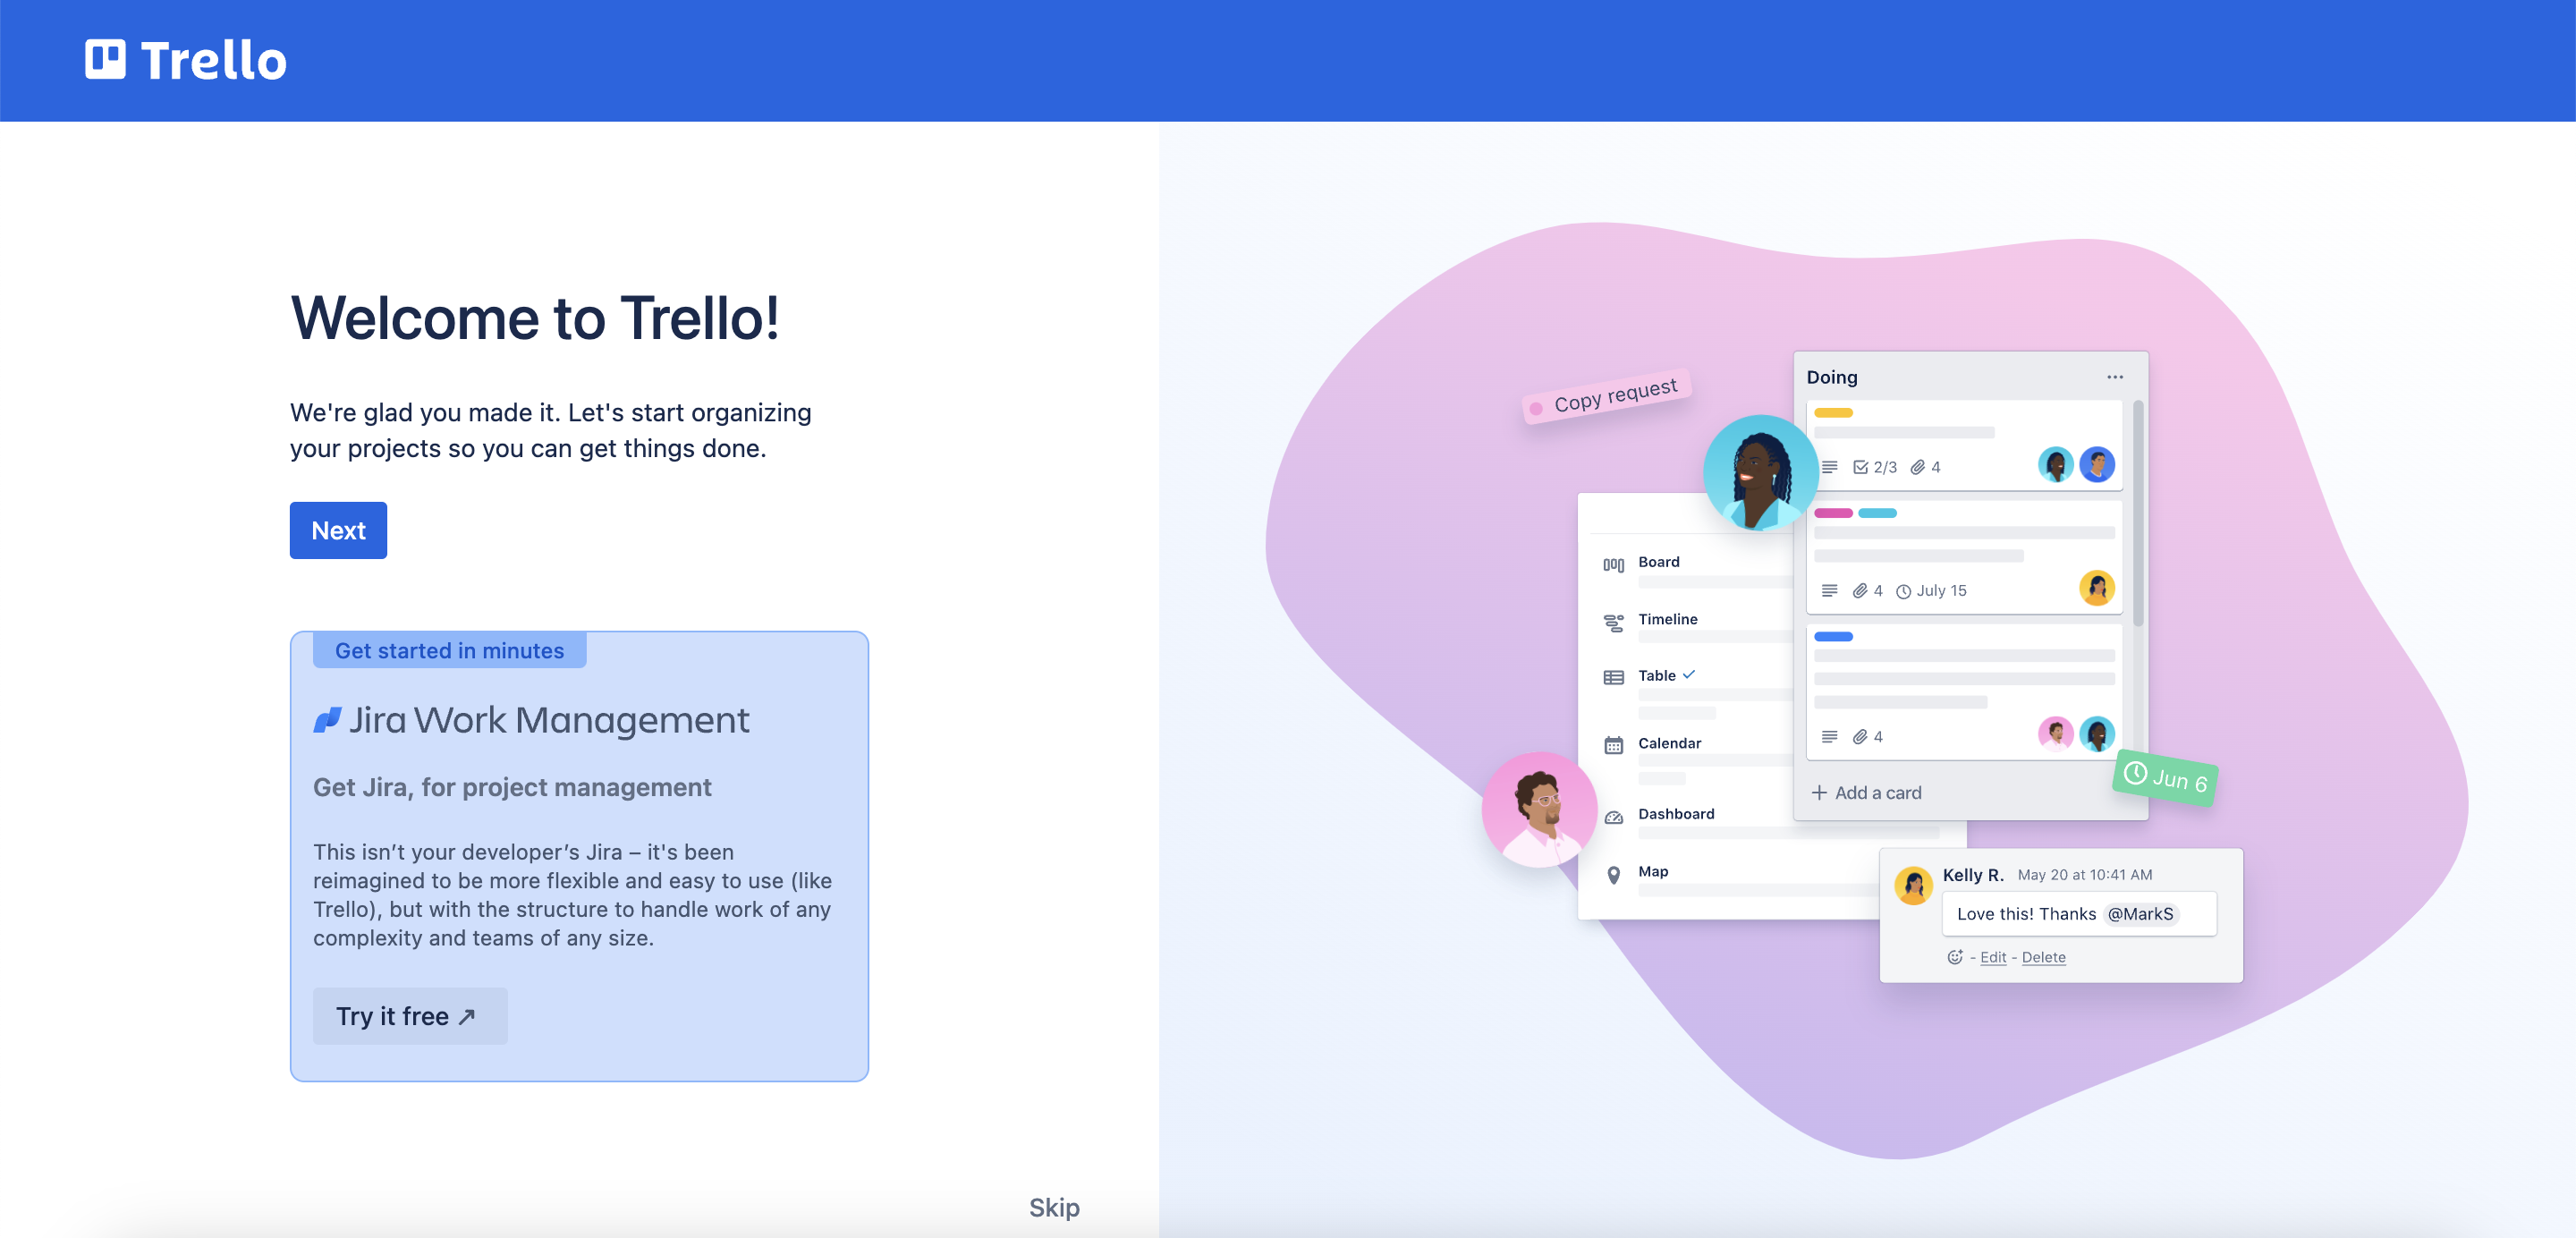Click Skip to bypass onboarding
Image resolution: width=2576 pixels, height=1238 pixels.
pyautogui.click(x=1054, y=1207)
